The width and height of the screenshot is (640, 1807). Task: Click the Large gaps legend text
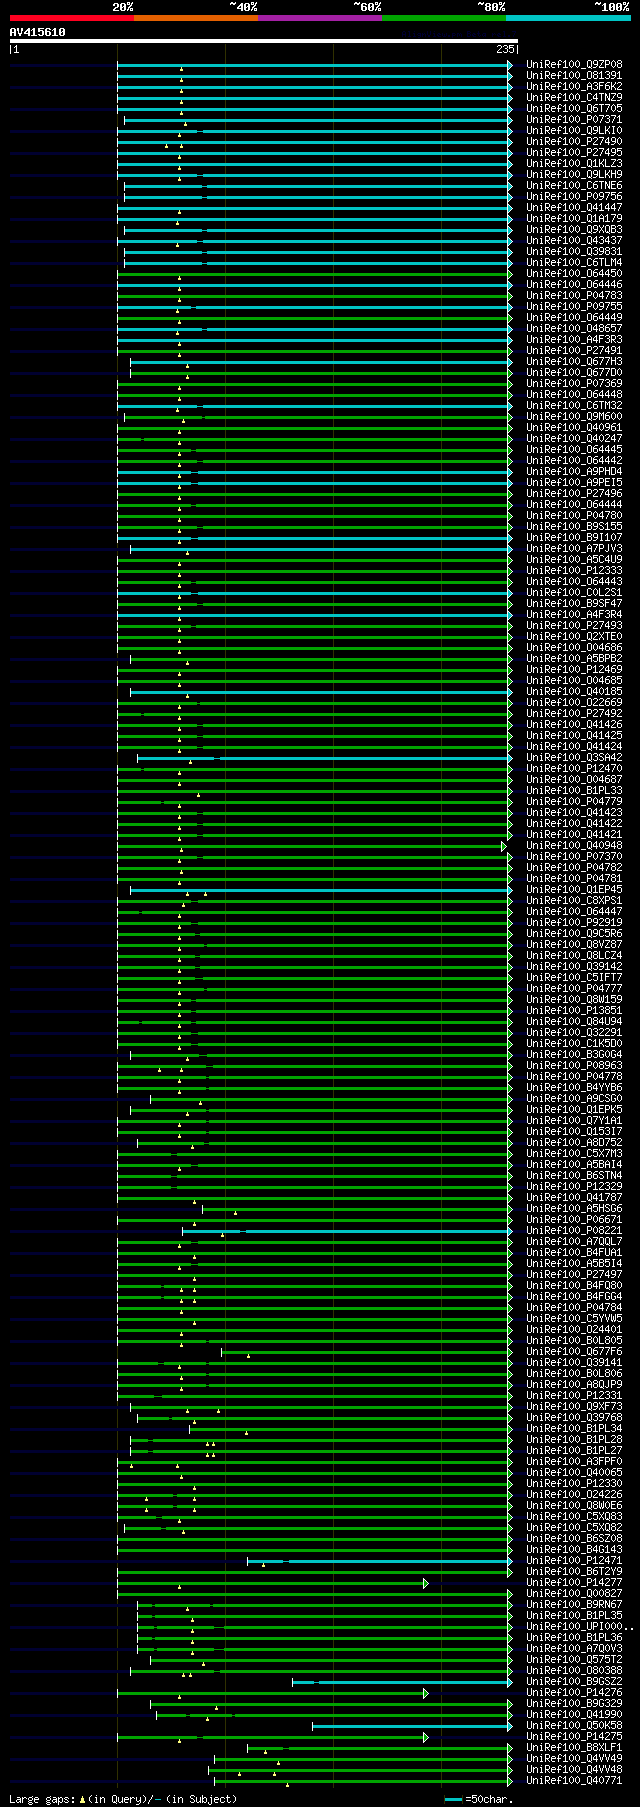click(x=123, y=1799)
